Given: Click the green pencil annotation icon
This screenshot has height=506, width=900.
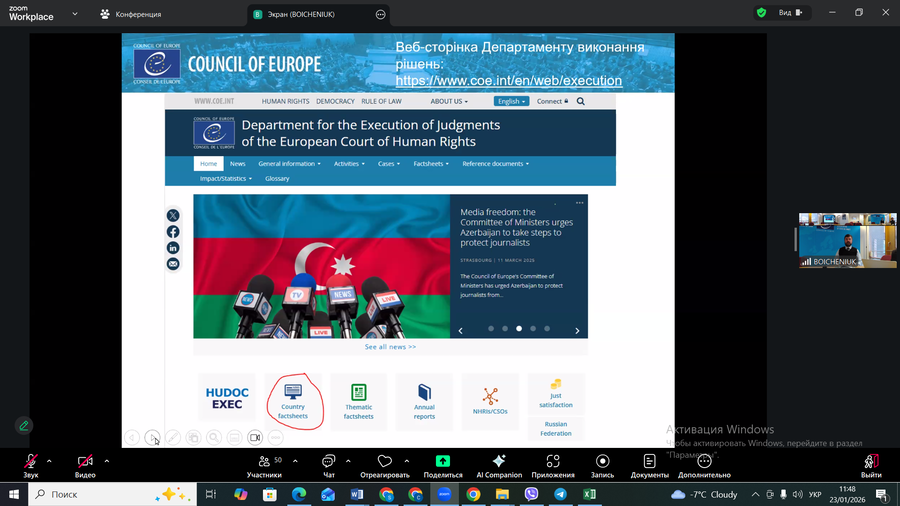Looking at the screenshot, I should 23,425.
